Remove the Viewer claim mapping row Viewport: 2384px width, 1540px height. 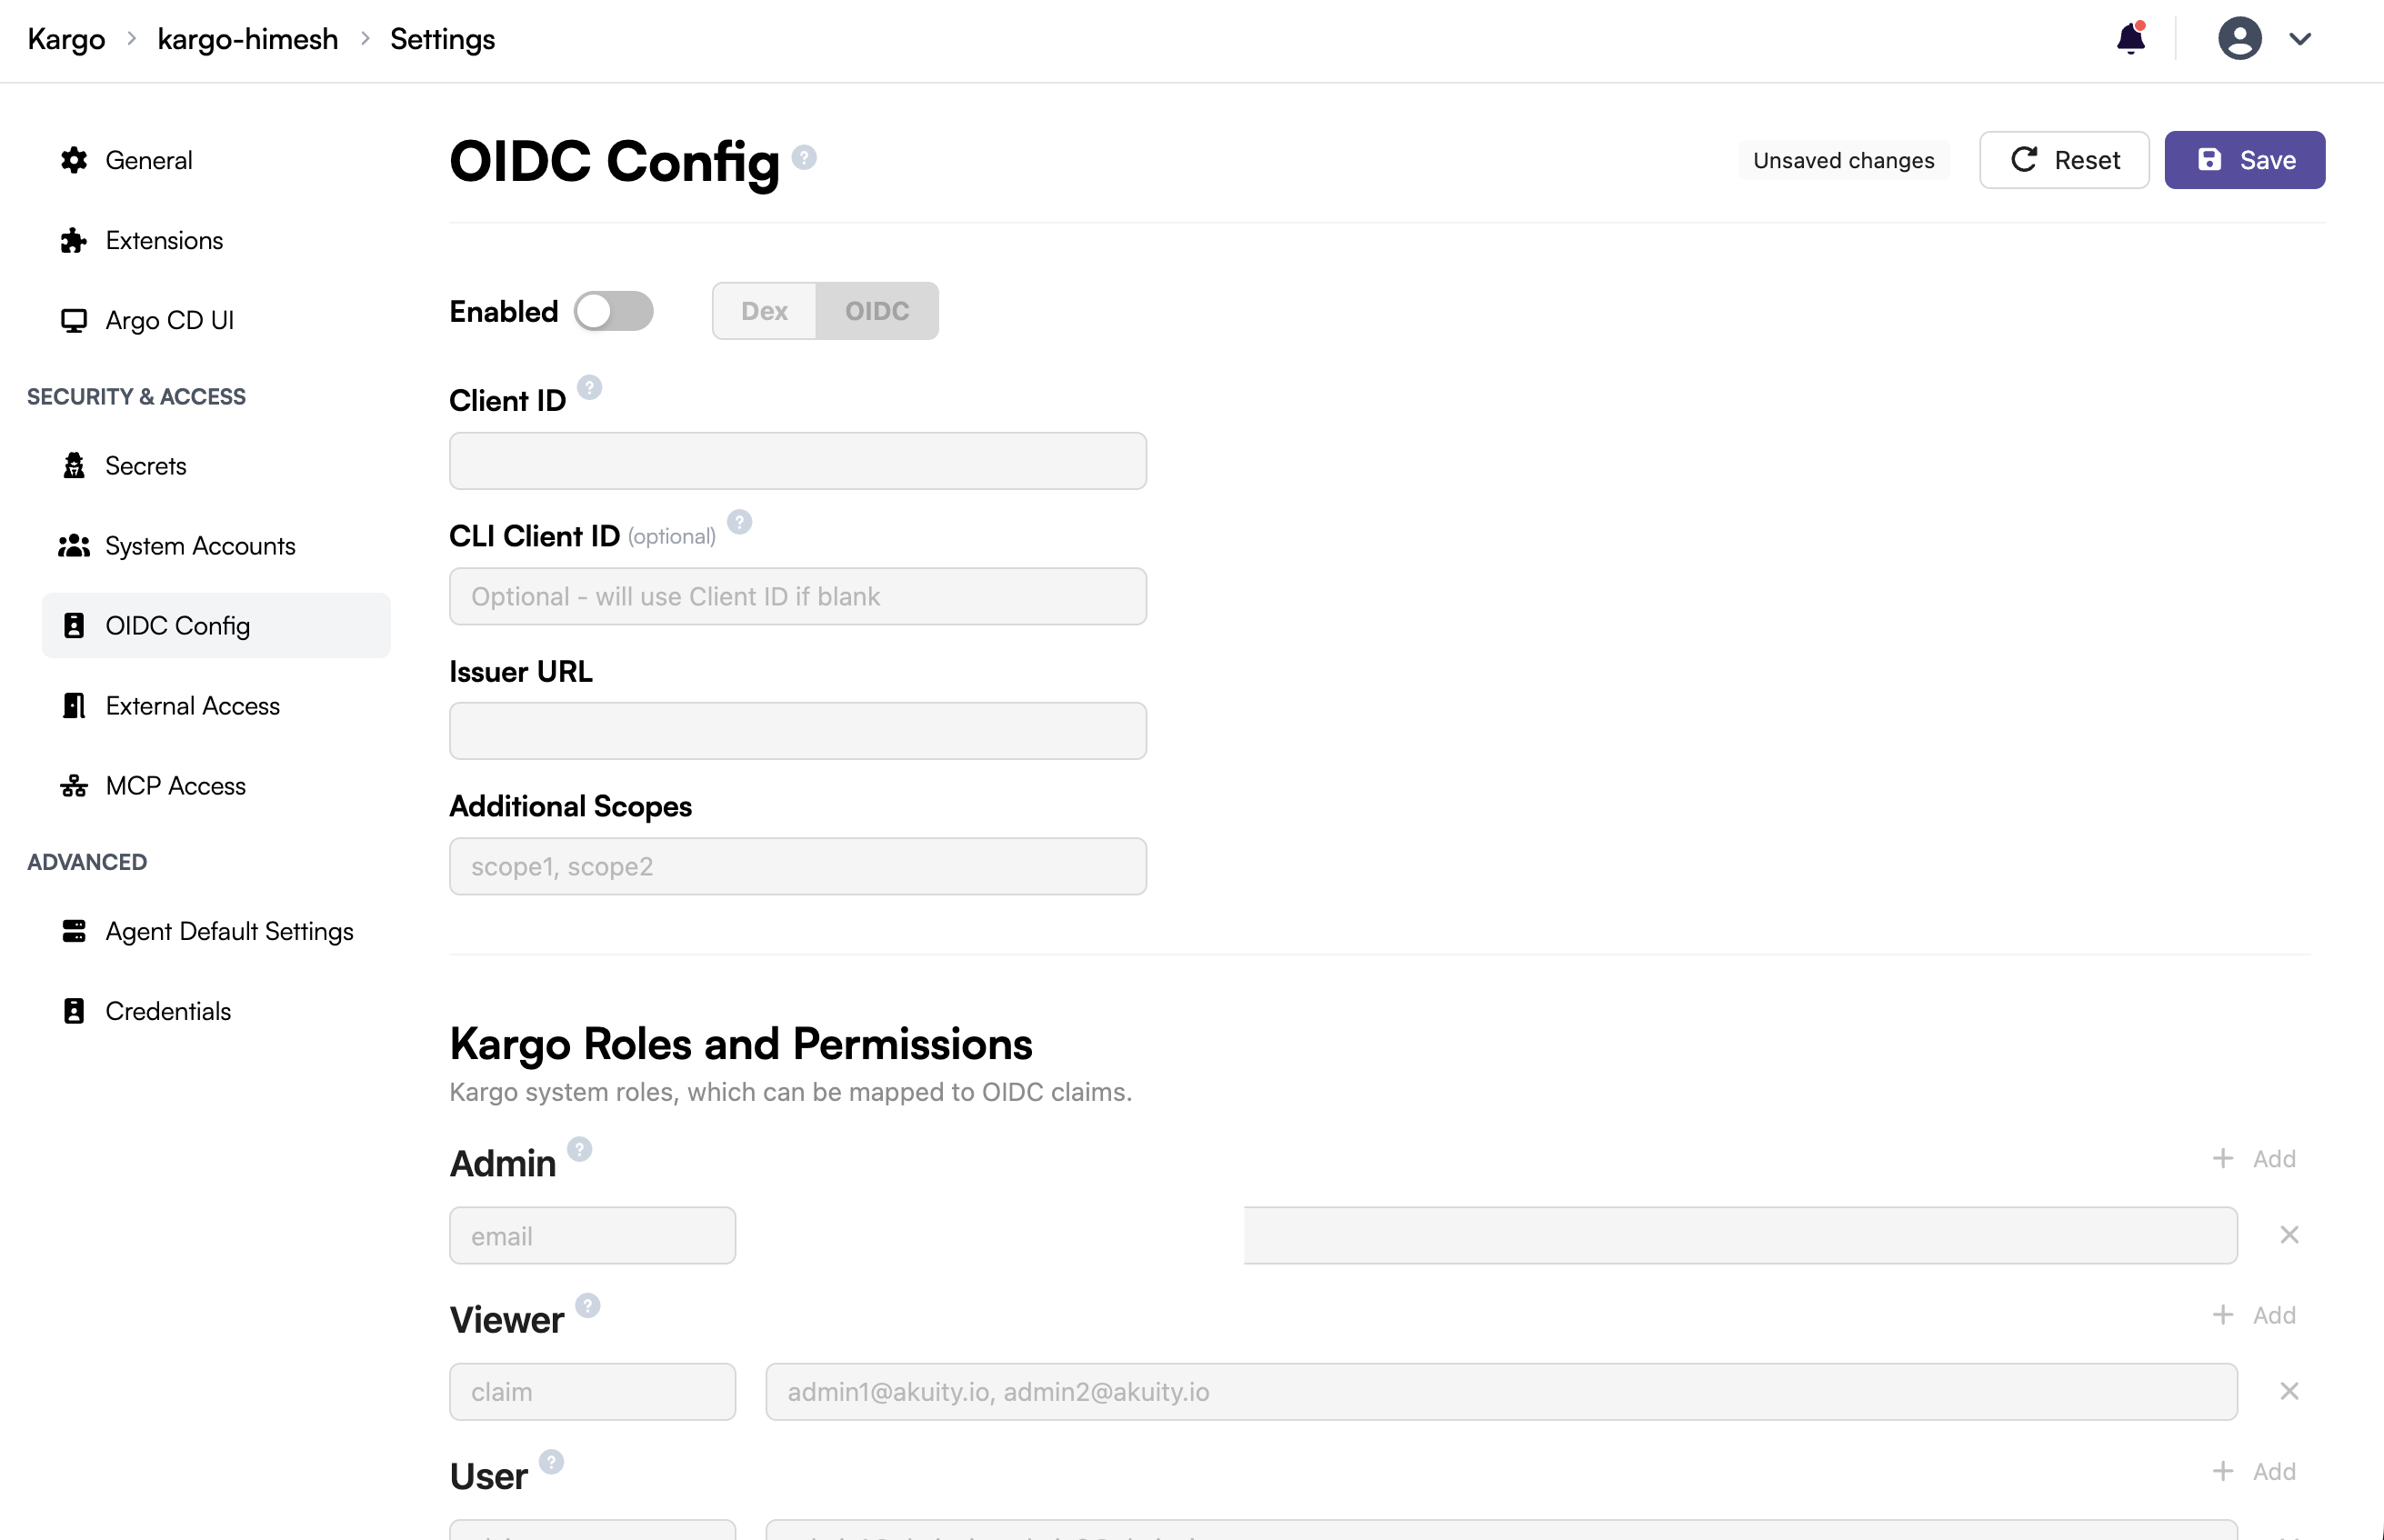(x=2289, y=1391)
